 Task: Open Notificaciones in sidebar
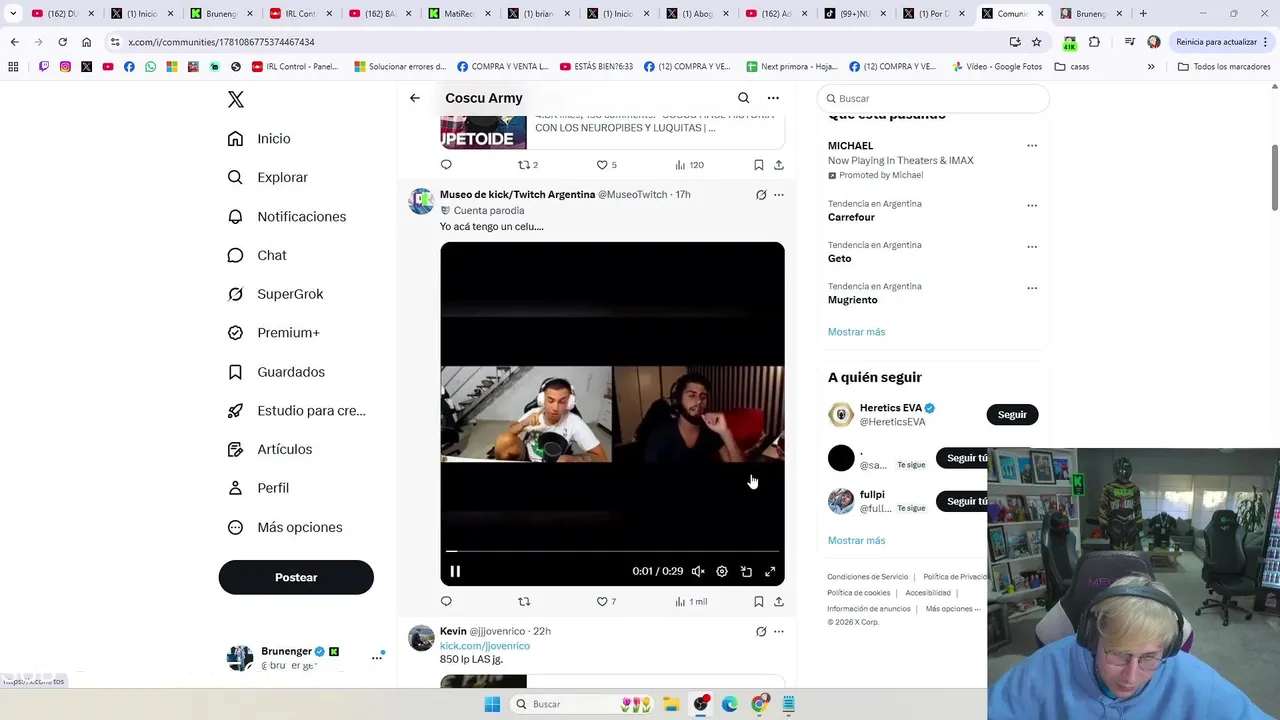[287, 216]
